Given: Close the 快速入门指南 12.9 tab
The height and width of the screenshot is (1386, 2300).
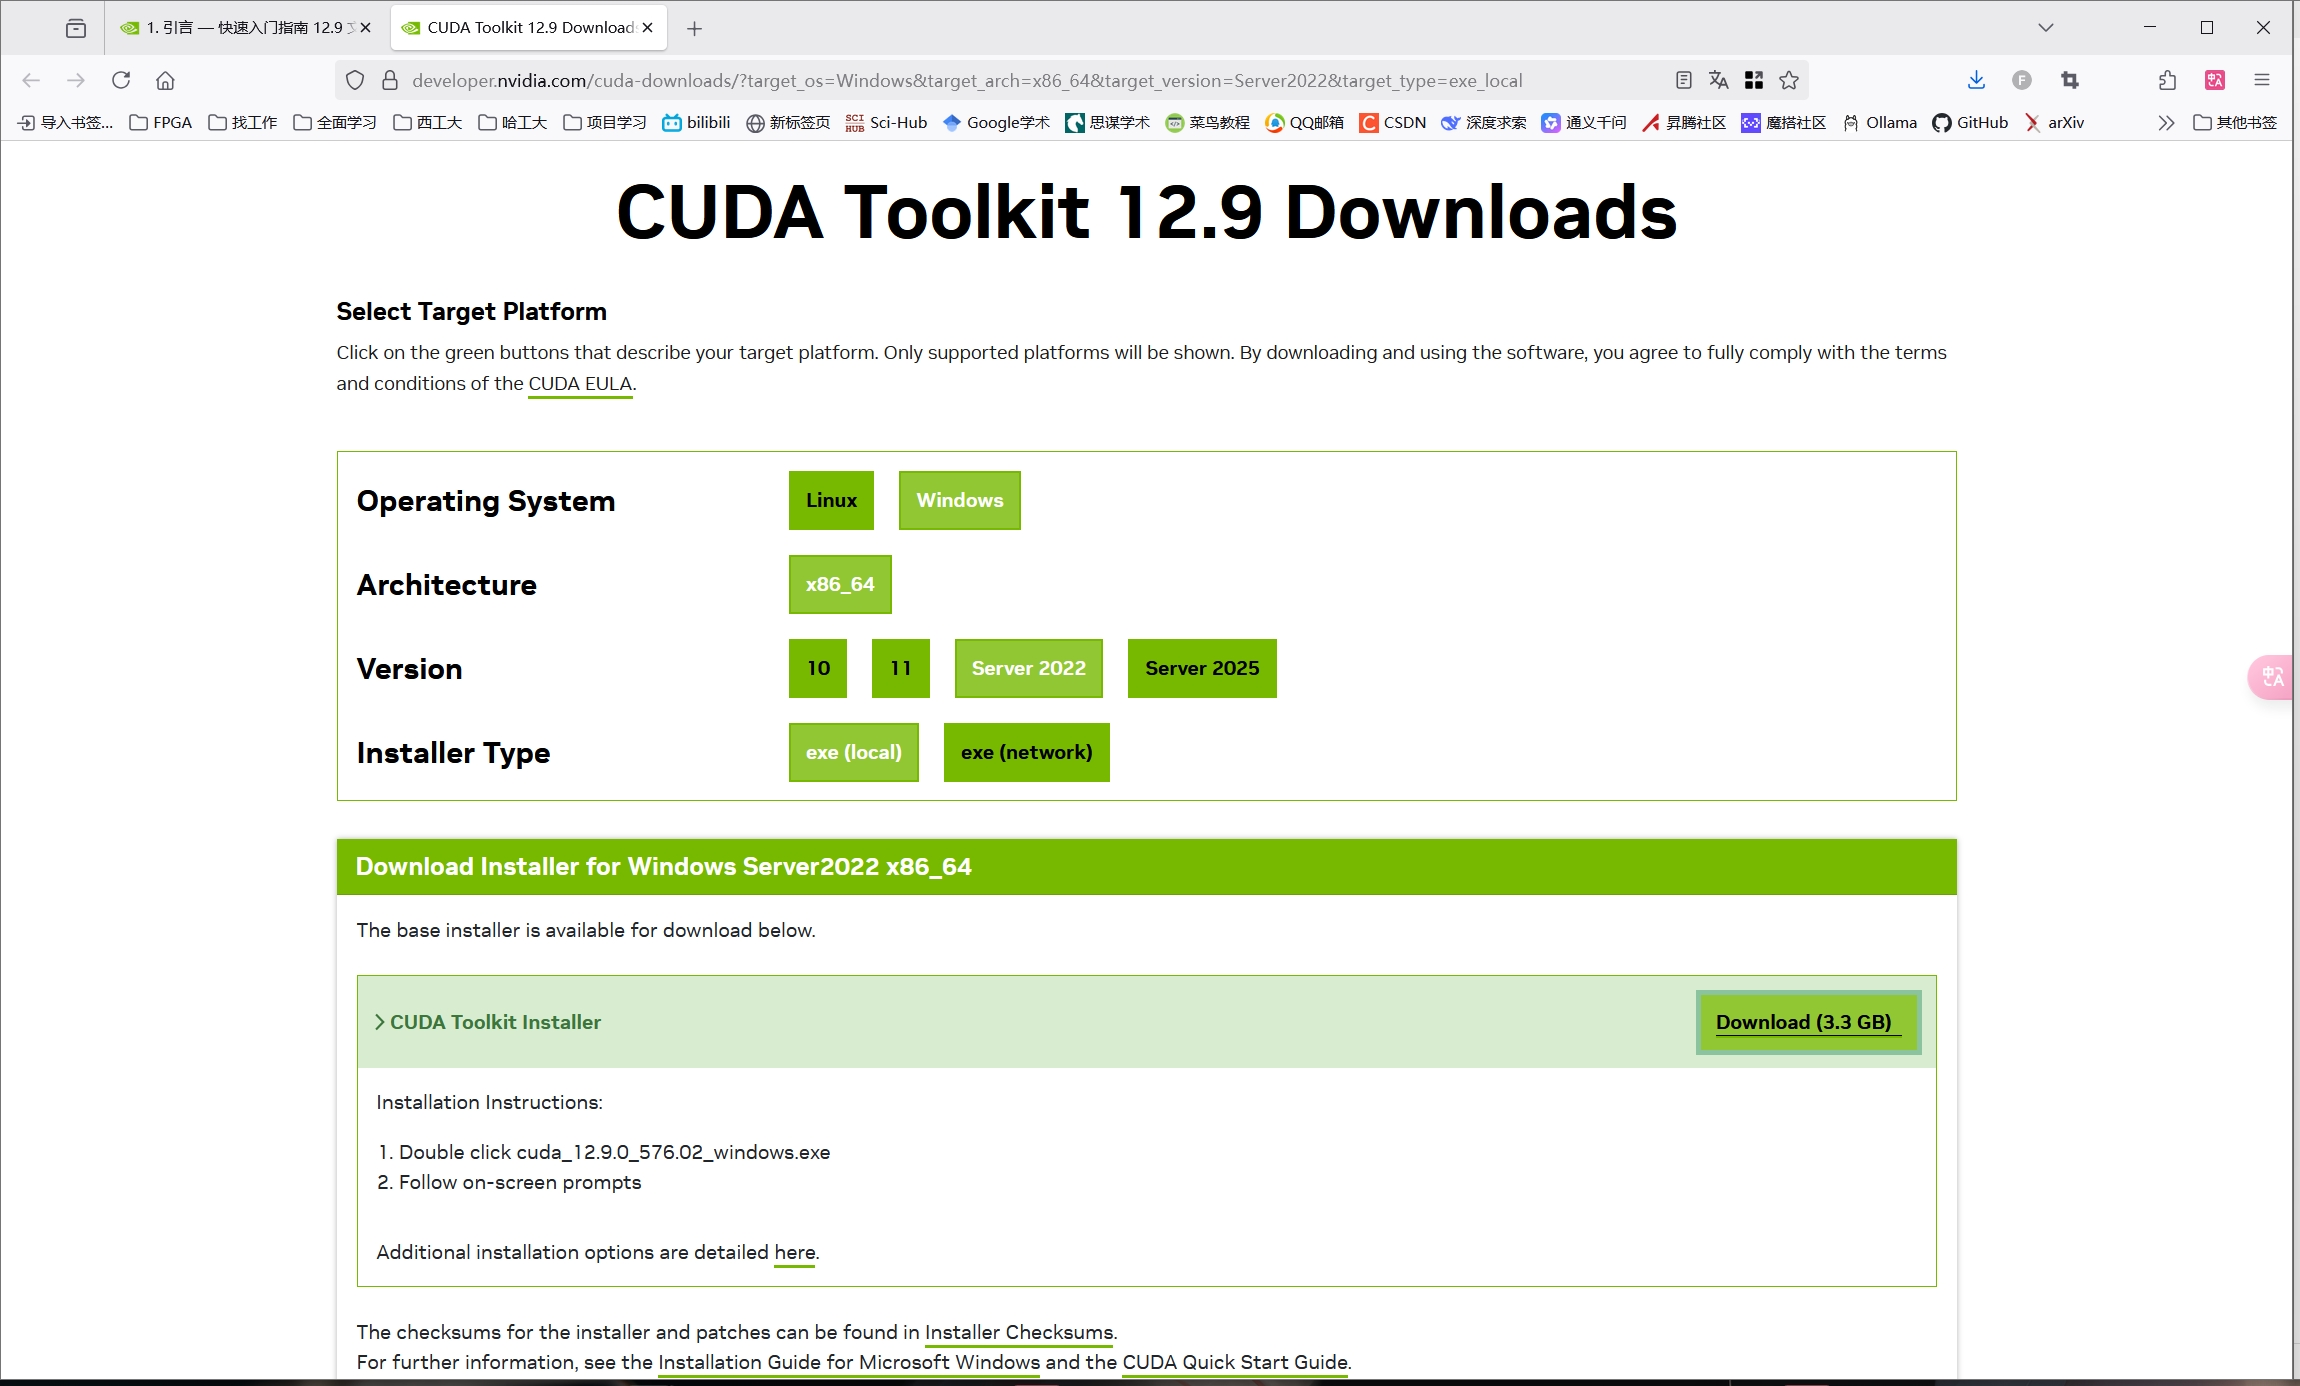Looking at the screenshot, I should 365,28.
